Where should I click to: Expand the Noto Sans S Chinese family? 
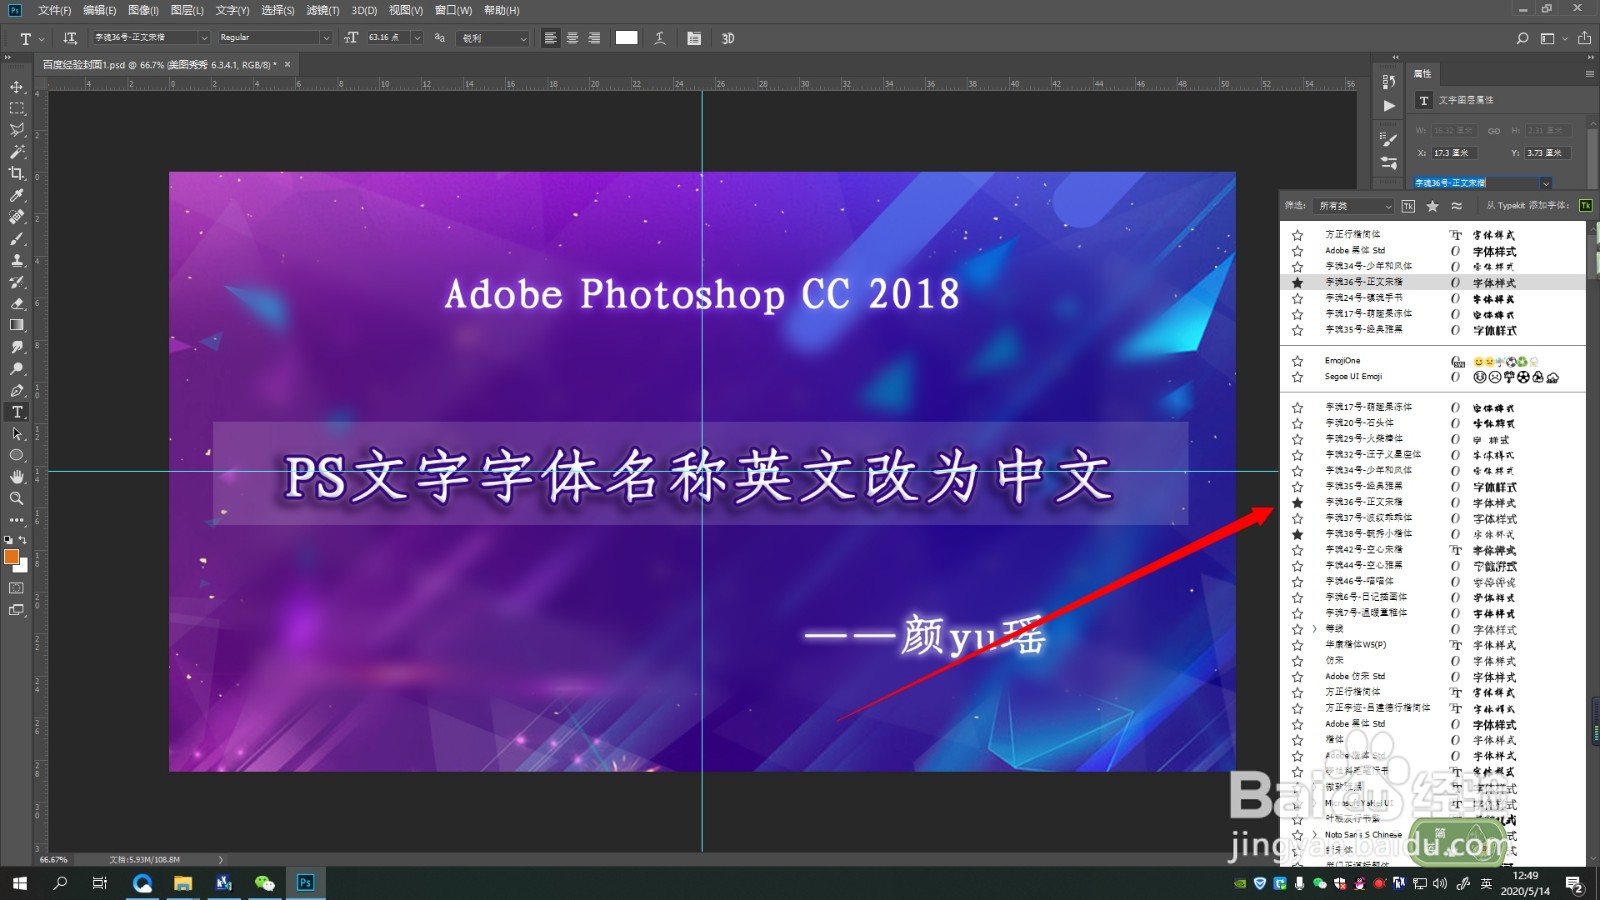click(1314, 834)
